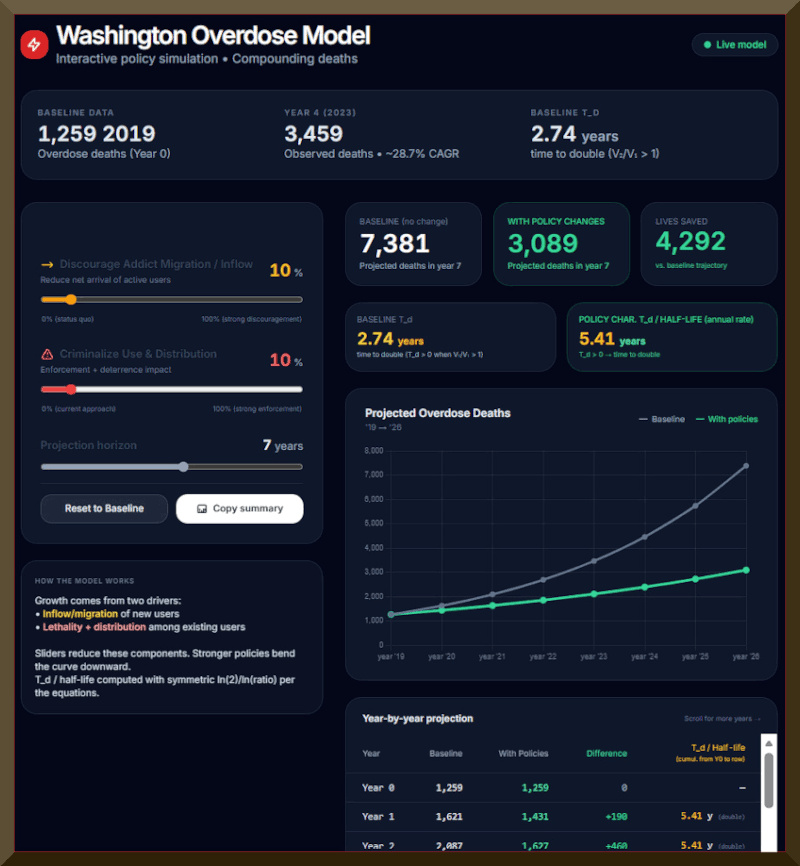Click the 1,259 2019 baseline data figure
This screenshot has height=866, width=800.
(97, 134)
